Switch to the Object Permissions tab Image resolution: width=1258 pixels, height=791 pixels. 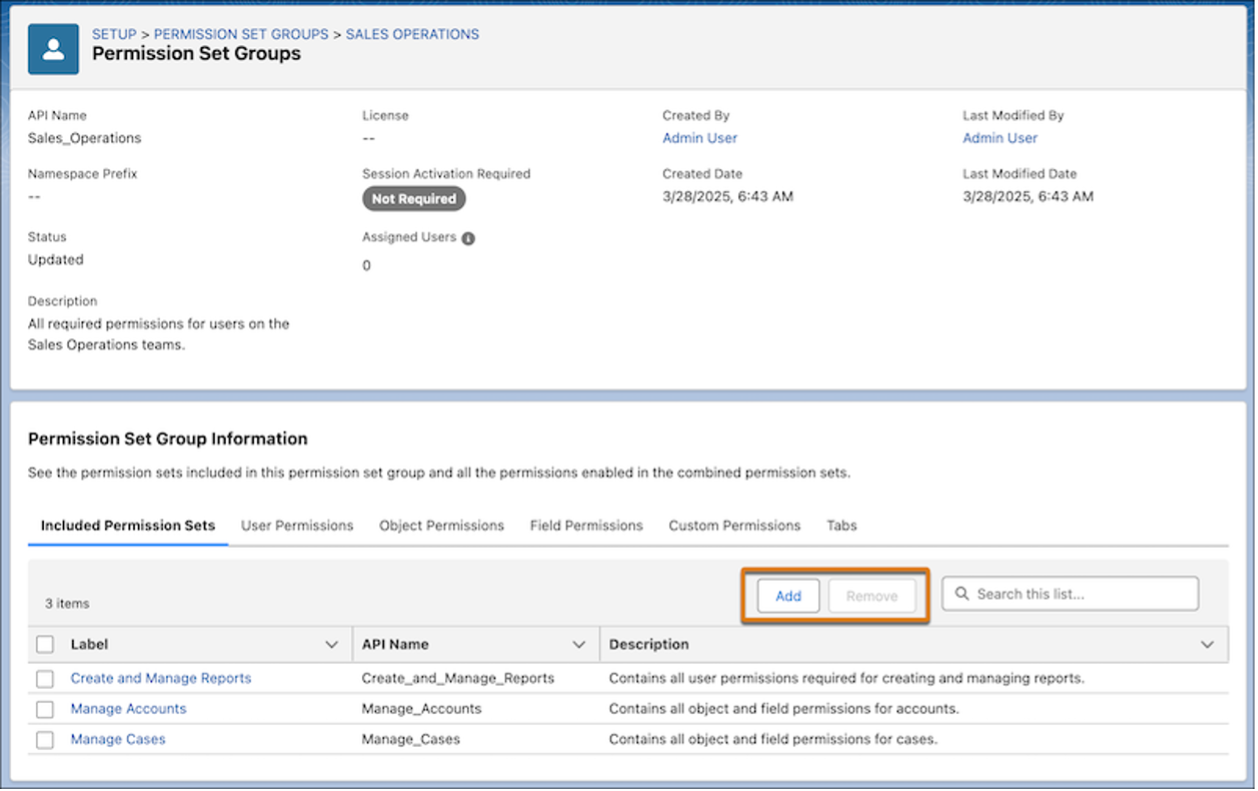(x=442, y=526)
